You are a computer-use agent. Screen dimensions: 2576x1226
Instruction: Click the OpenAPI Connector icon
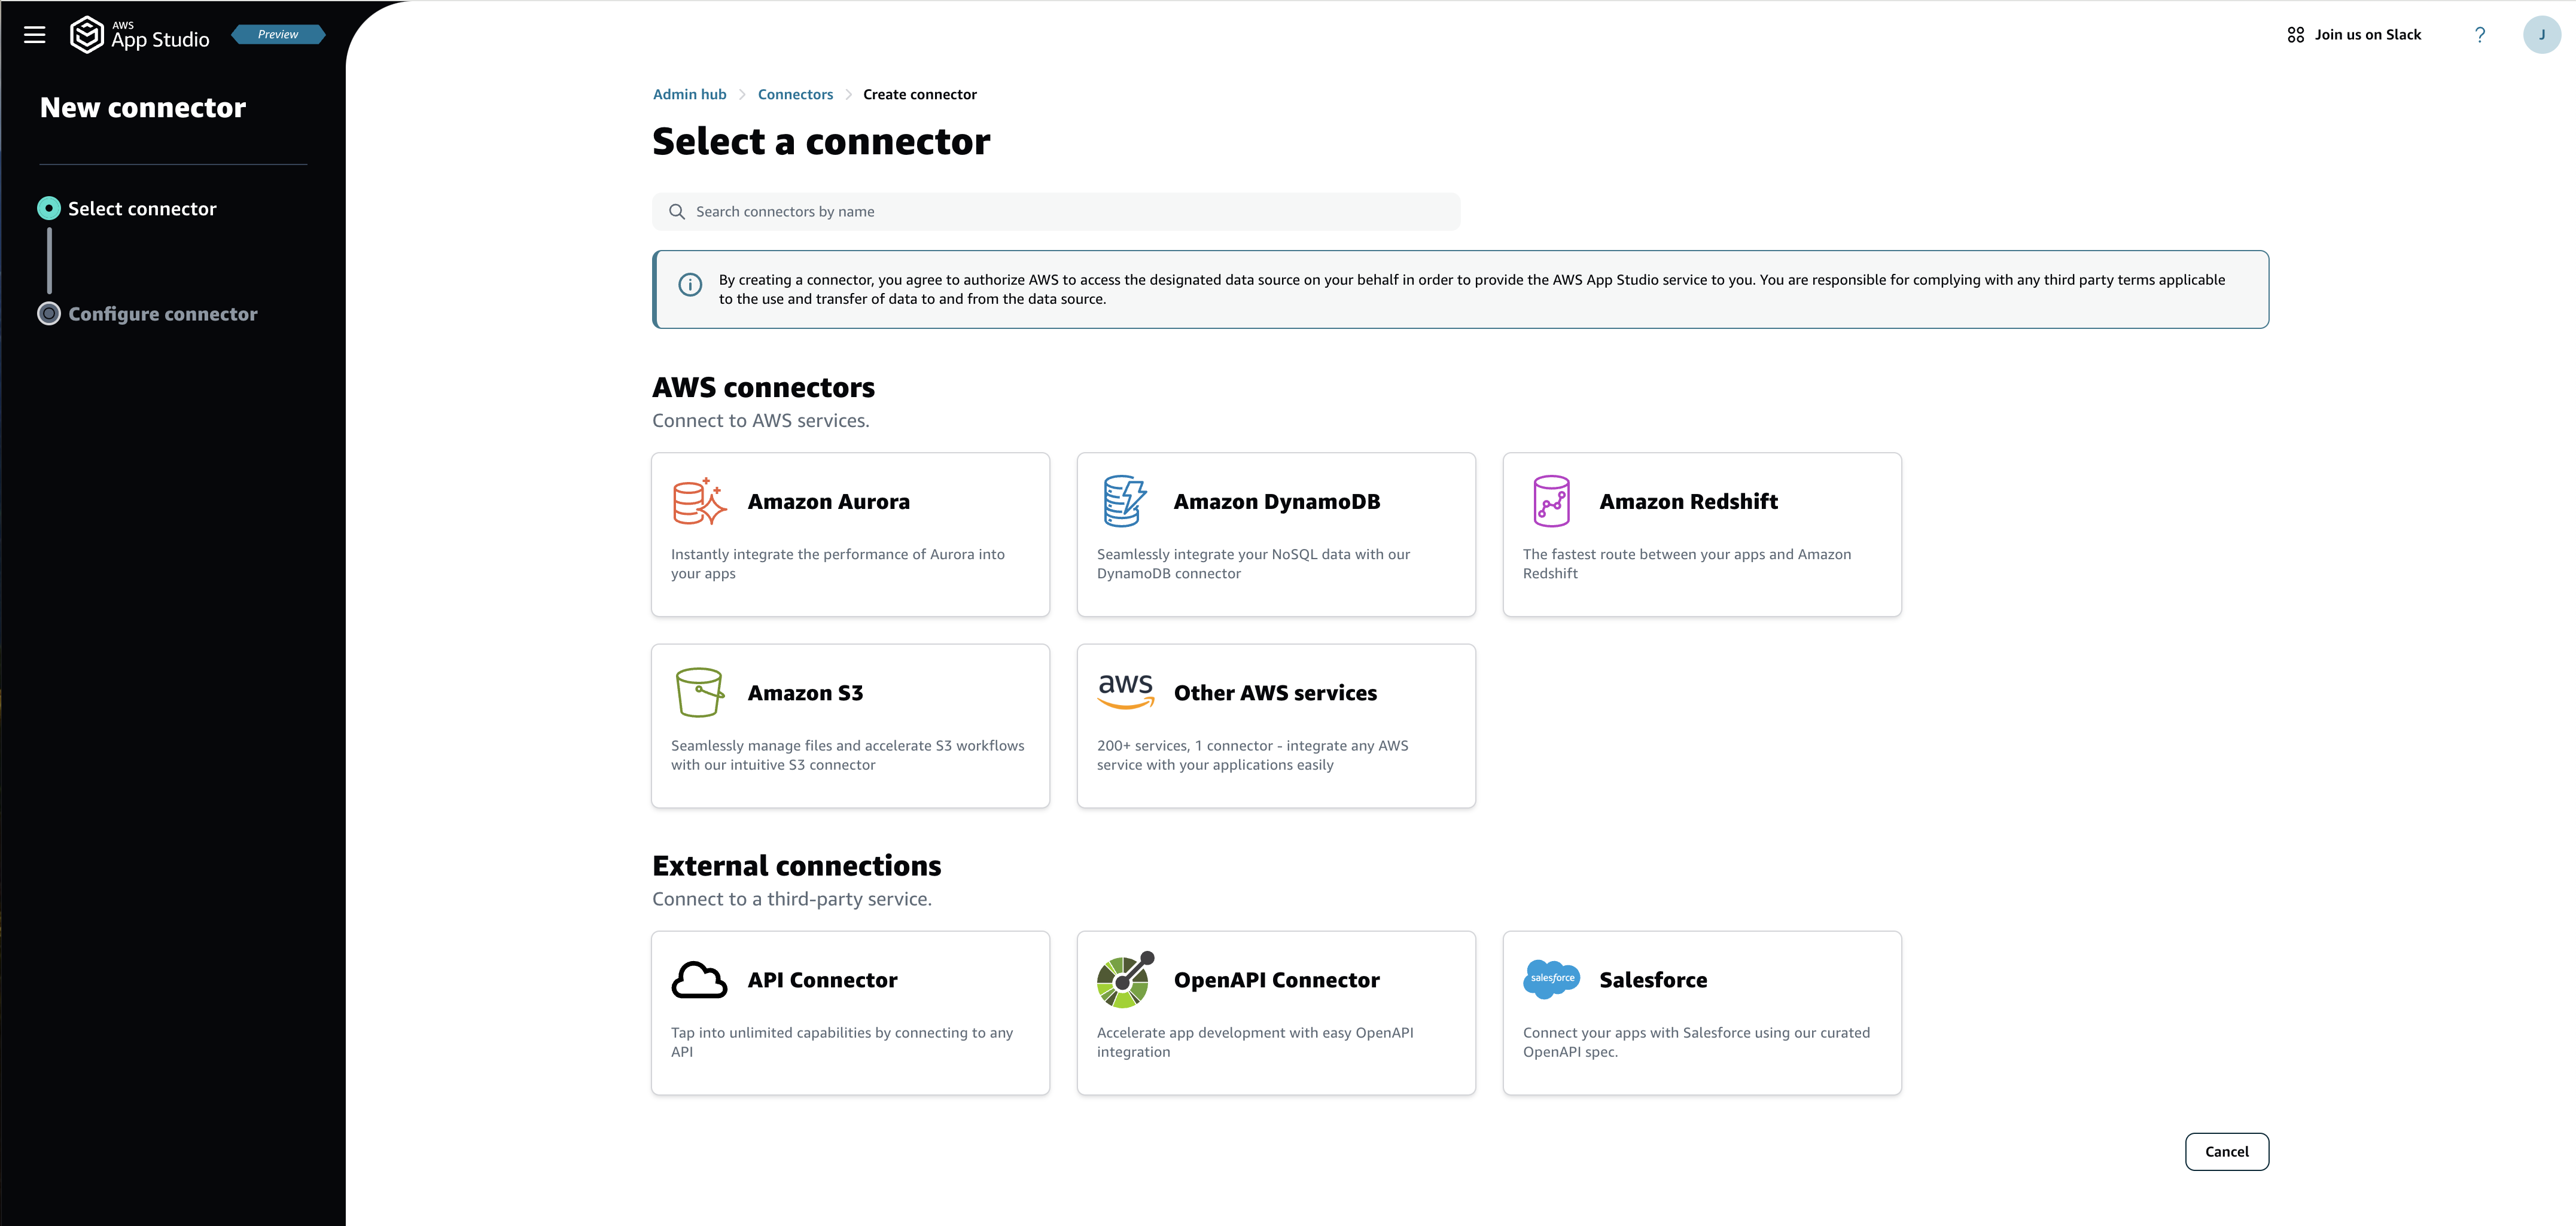click(x=1125, y=980)
